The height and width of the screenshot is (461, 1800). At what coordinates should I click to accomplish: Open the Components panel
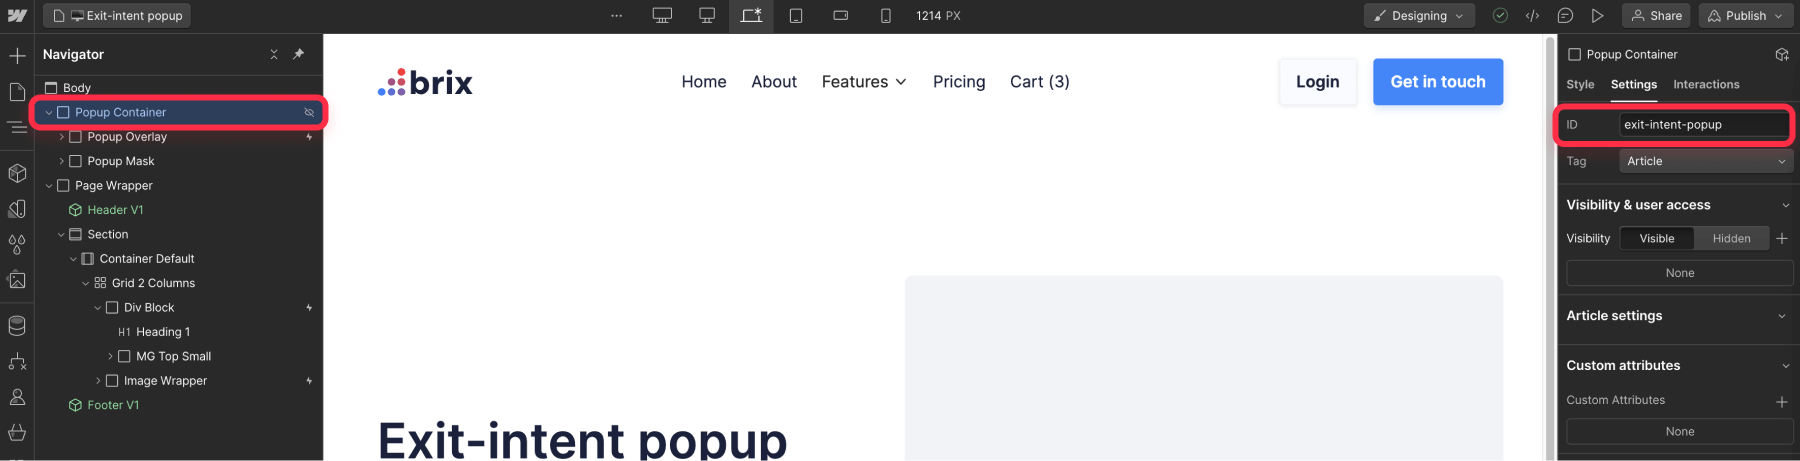(17, 173)
